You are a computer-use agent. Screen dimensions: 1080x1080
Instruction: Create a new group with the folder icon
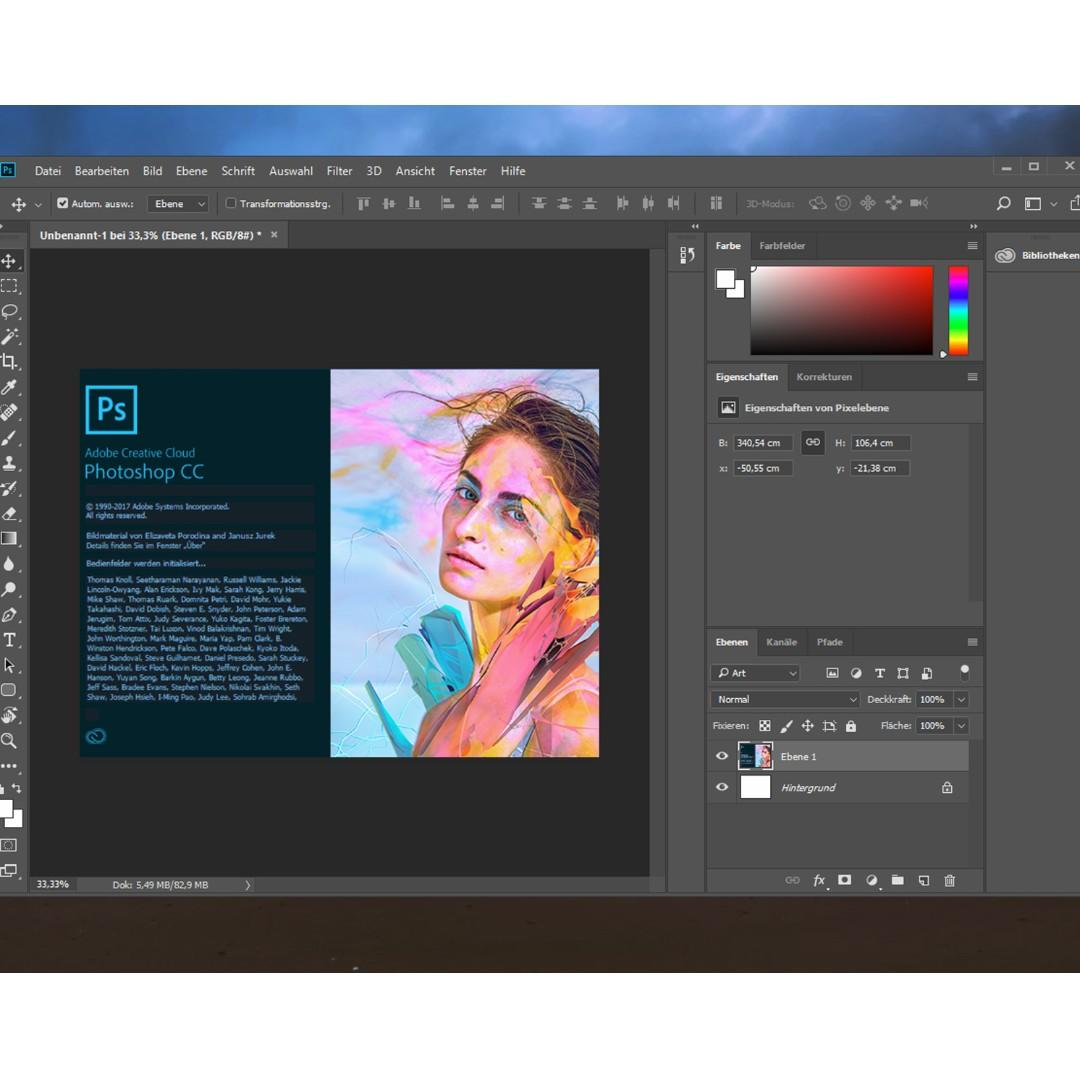[x=897, y=880]
